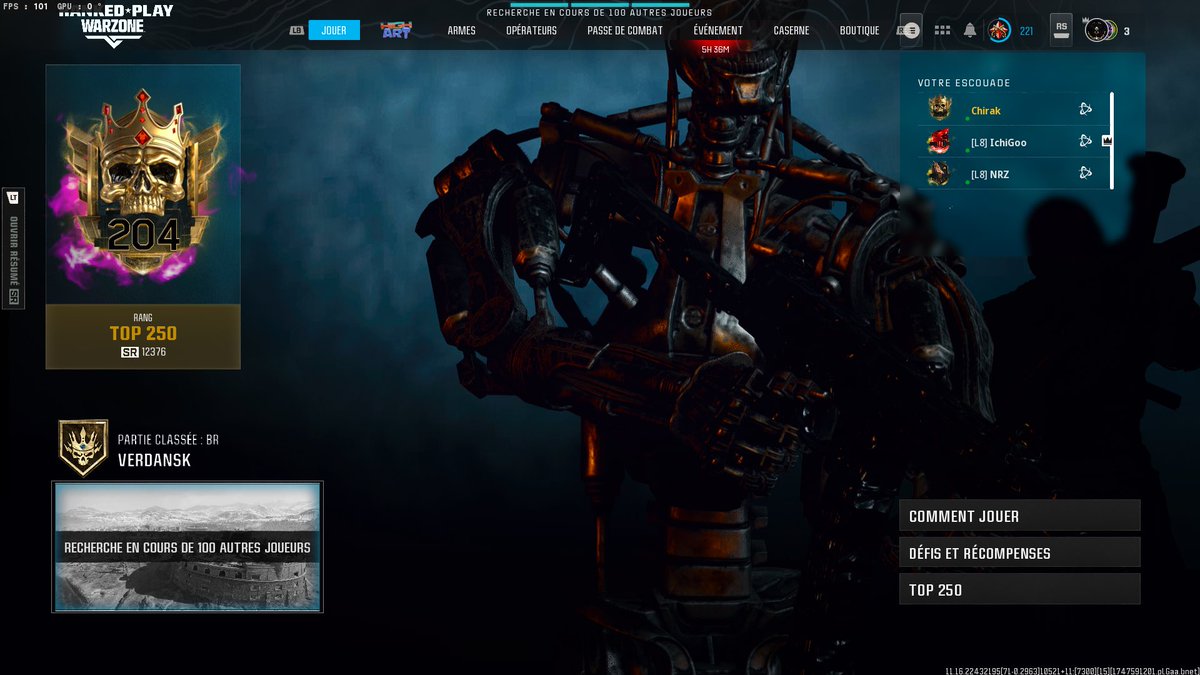Open the Armes tab
Image resolution: width=1200 pixels, height=675 pixels.
point(461,31)
